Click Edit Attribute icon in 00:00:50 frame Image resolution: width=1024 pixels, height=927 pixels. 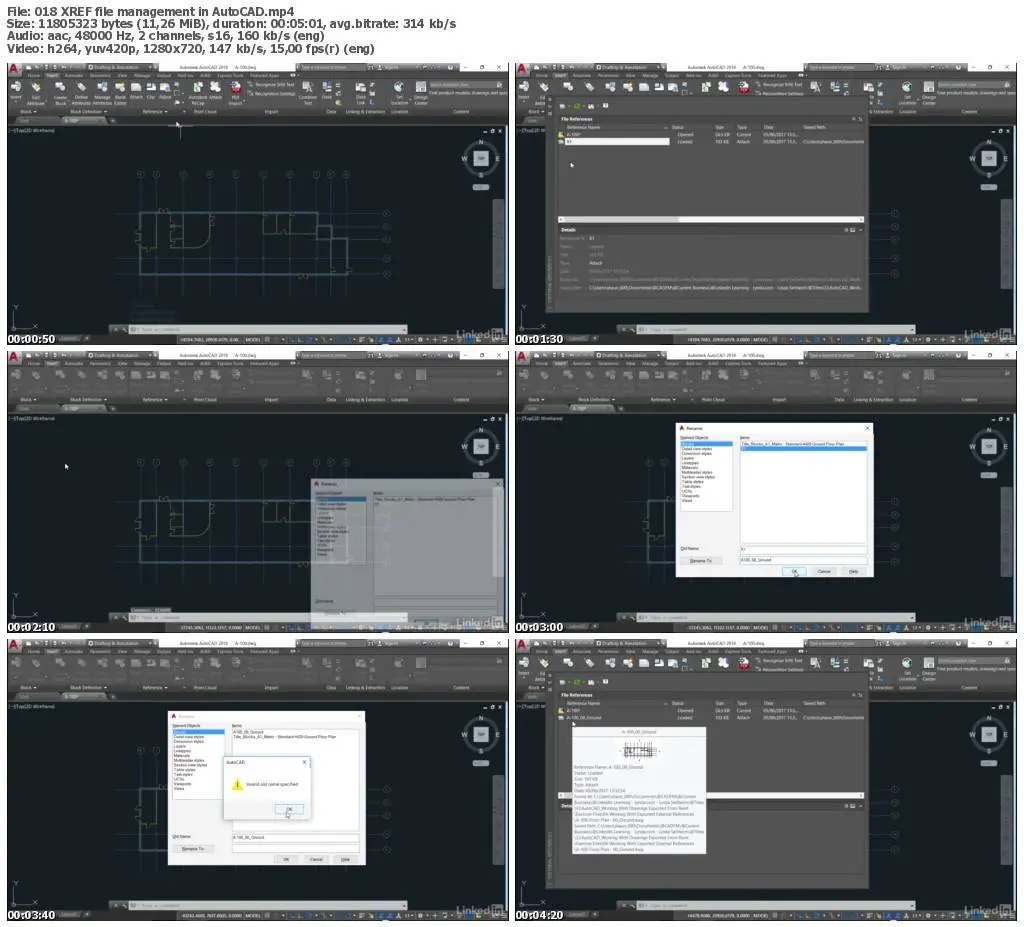[36, 88]
